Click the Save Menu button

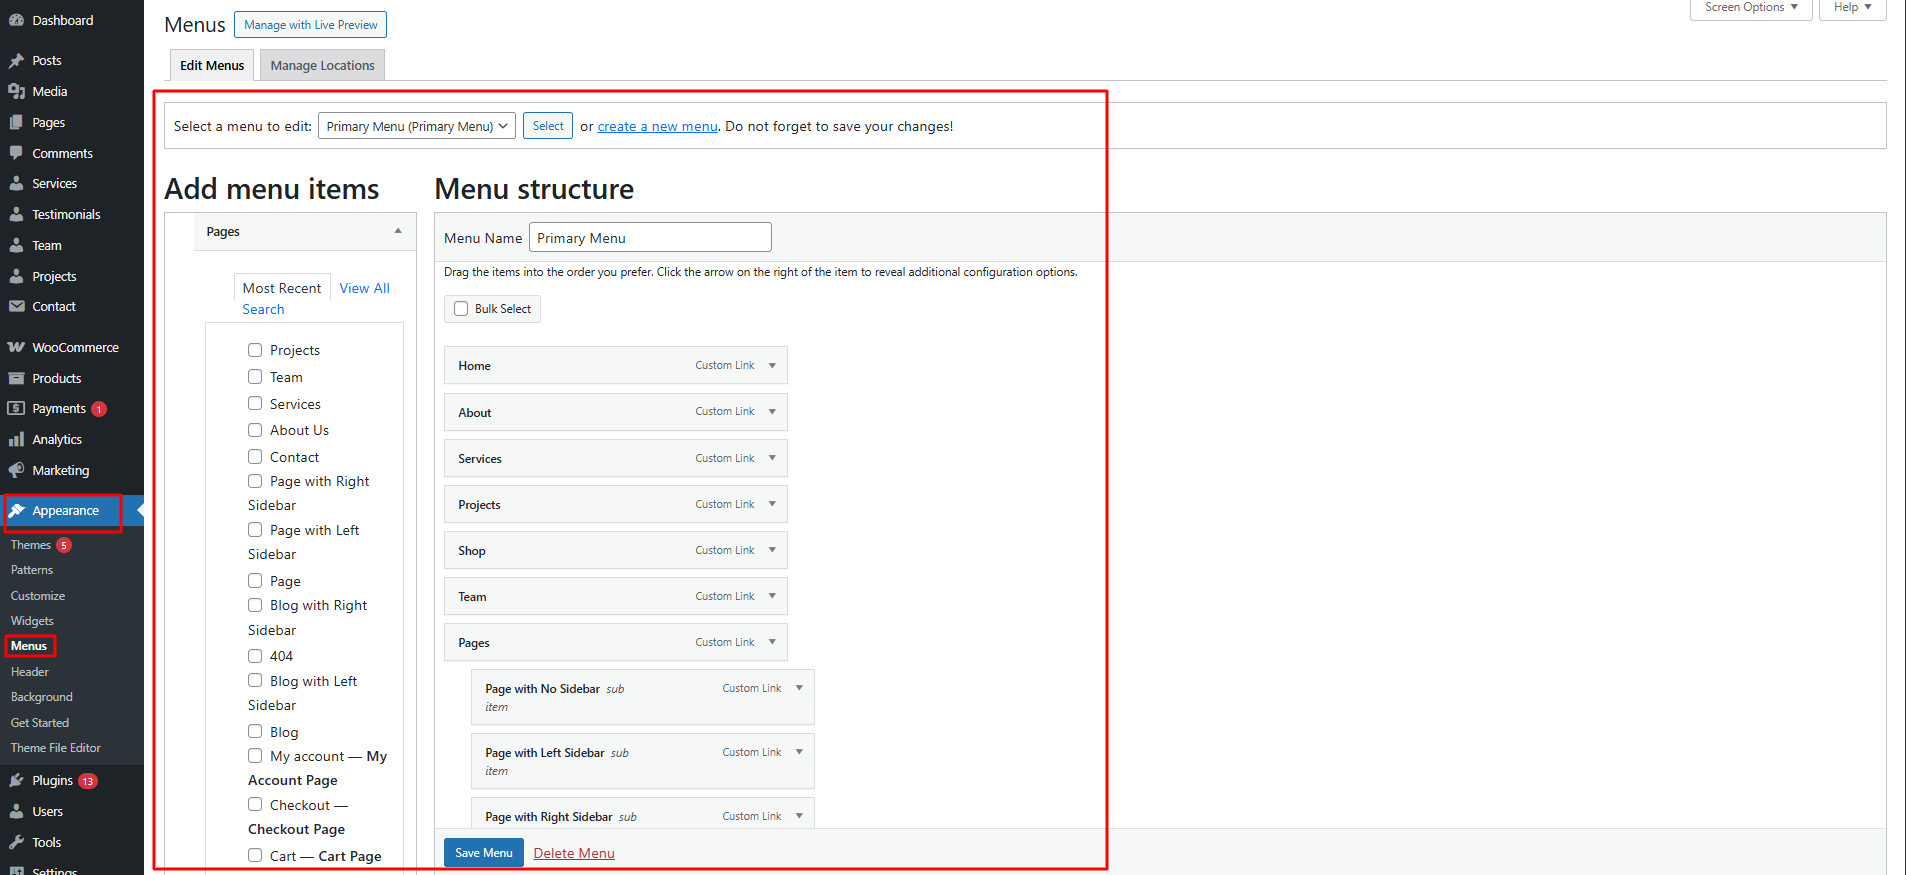point(484,853)
